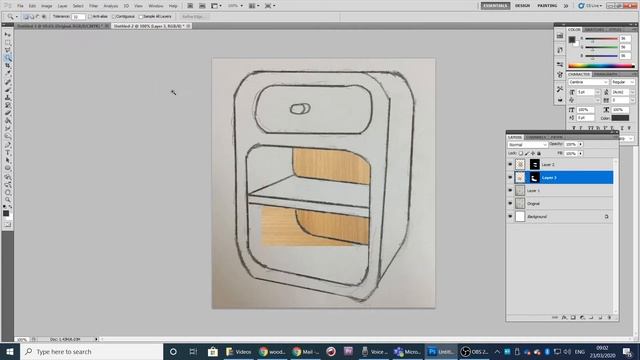Click the Character panel text Color swatch

click(x=620, y=118)
